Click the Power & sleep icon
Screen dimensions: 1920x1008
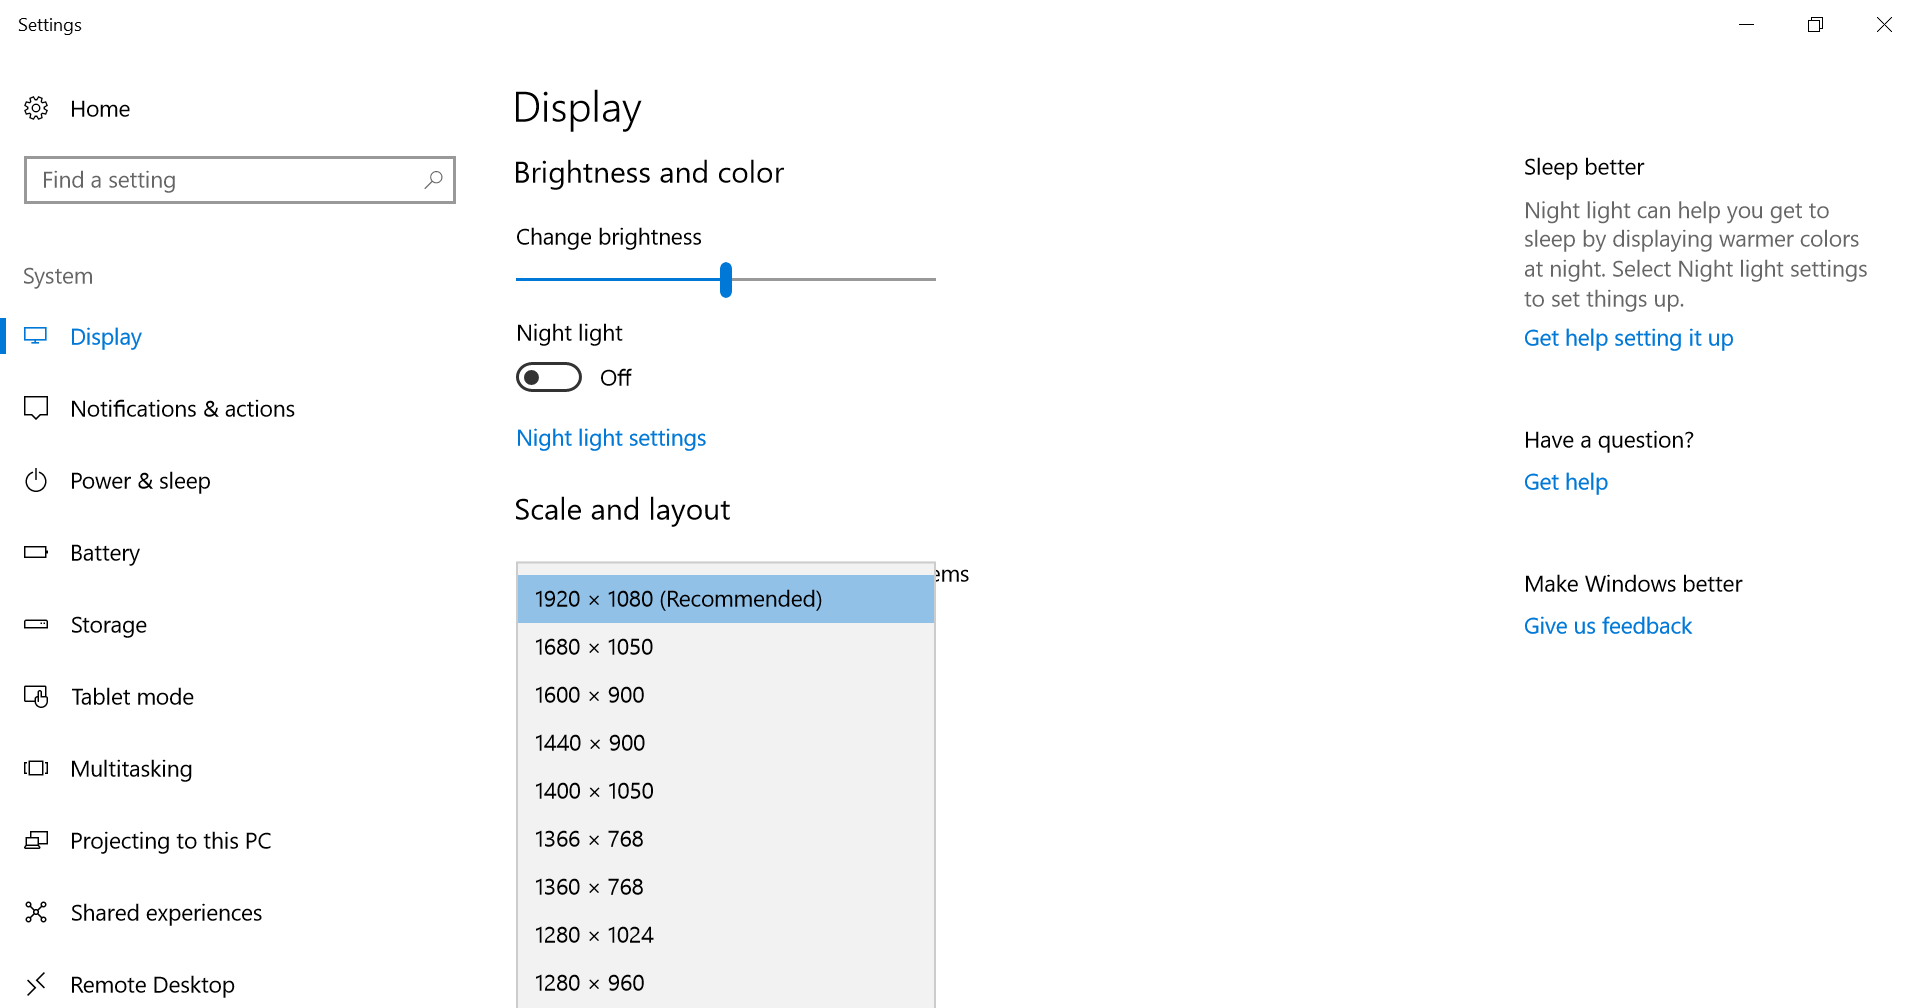pos(36,480)
